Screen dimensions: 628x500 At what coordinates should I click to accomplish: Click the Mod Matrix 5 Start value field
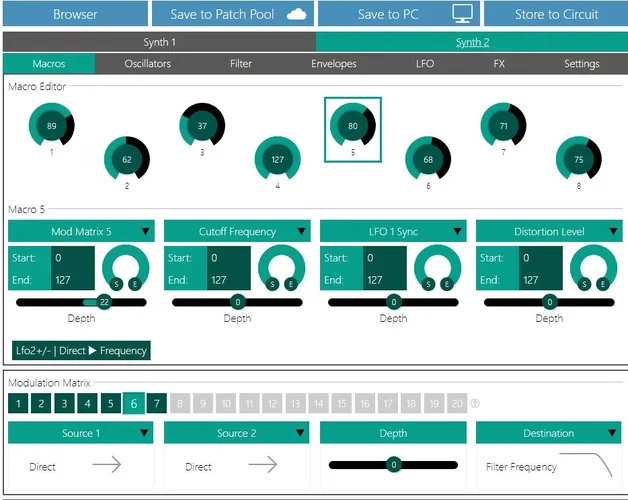[x=73, y=258]
